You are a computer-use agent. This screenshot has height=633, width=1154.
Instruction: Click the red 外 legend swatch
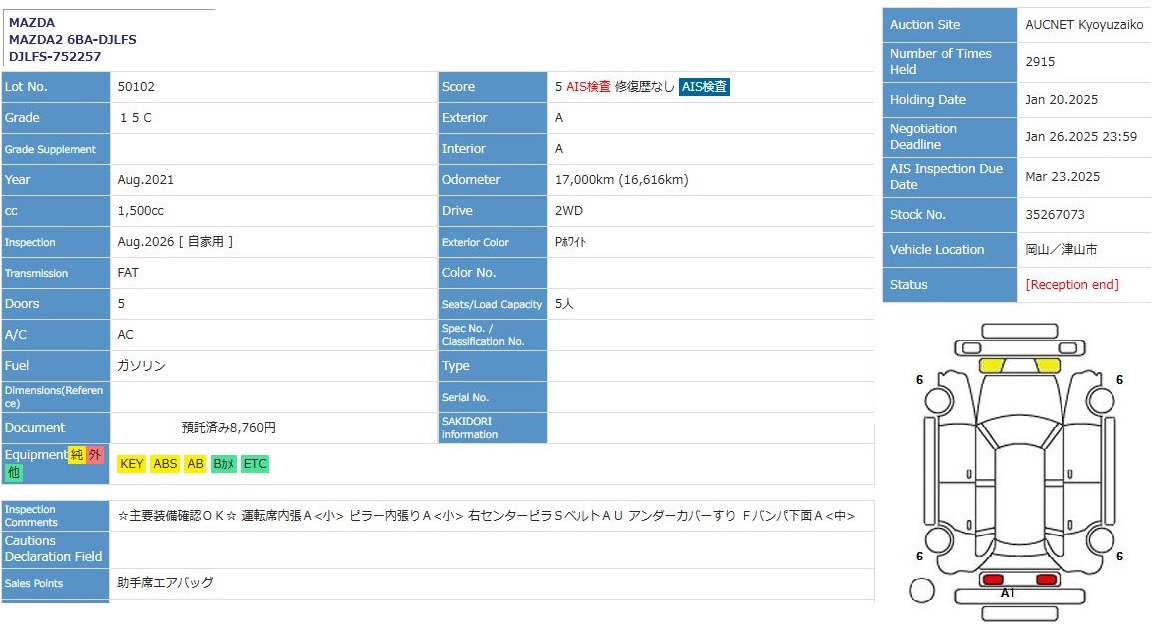coord(95,455)
